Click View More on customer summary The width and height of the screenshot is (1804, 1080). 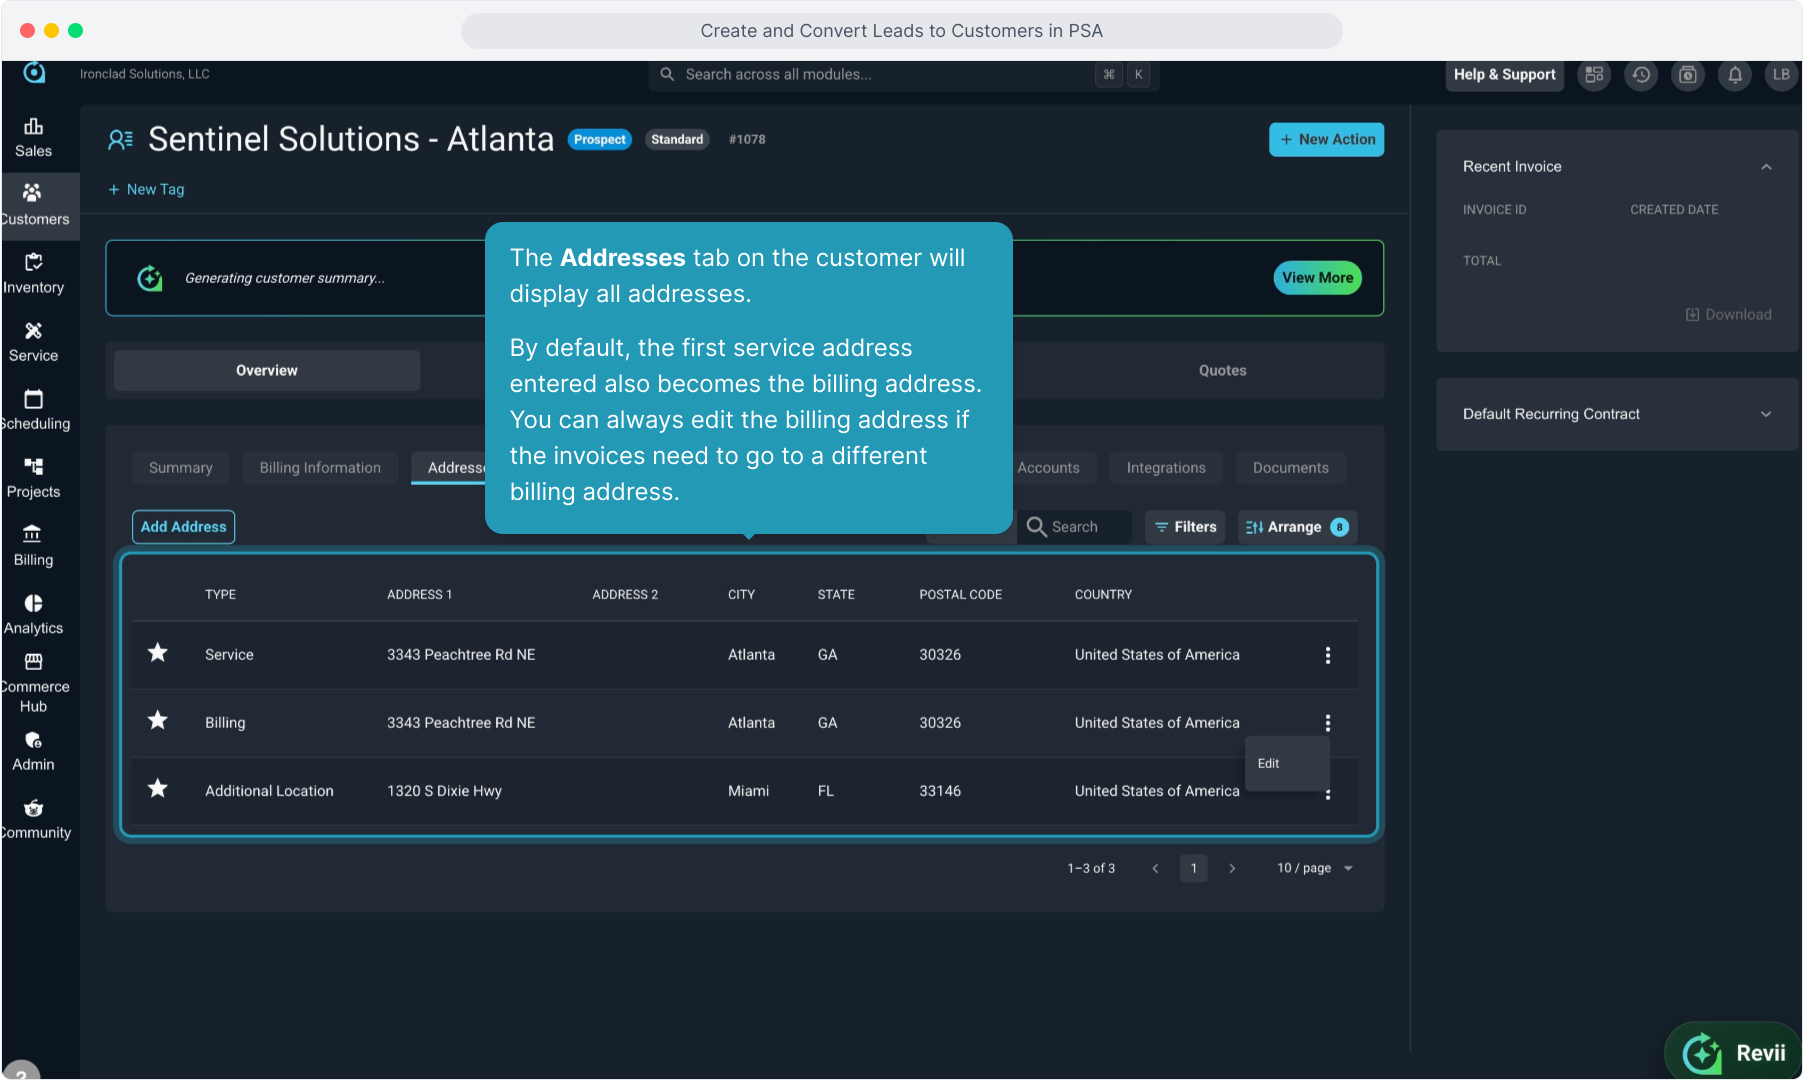click(x=1317, y=278)
